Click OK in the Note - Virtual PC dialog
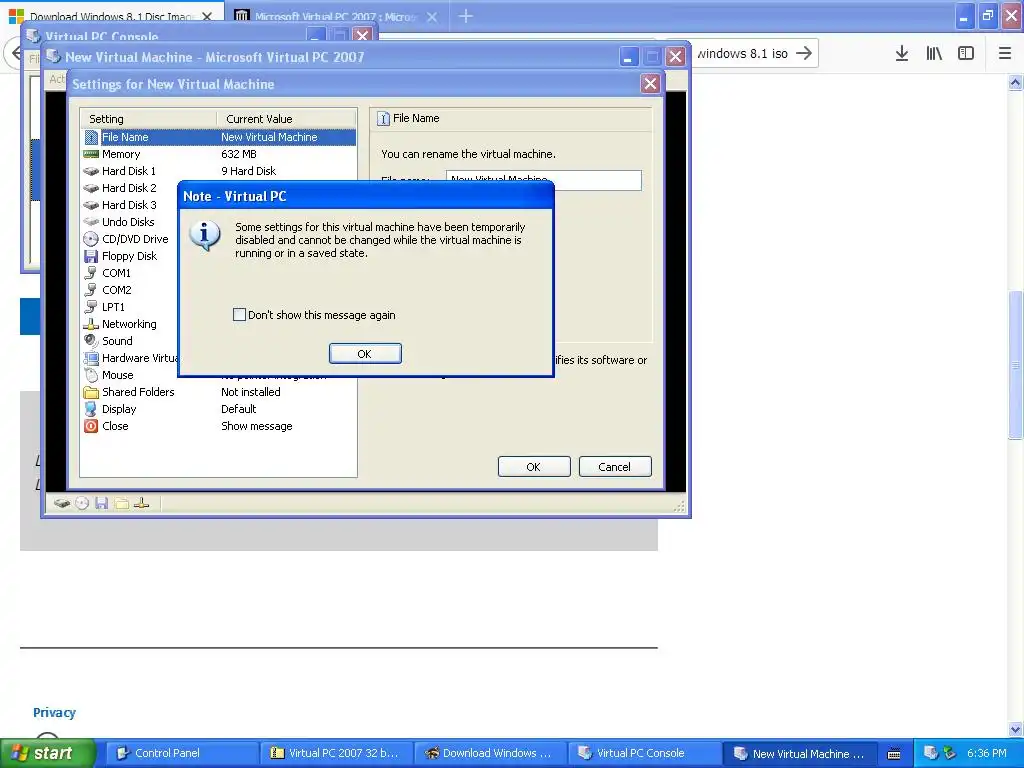This screenshot has width=1024, height=768. [365, 353]
